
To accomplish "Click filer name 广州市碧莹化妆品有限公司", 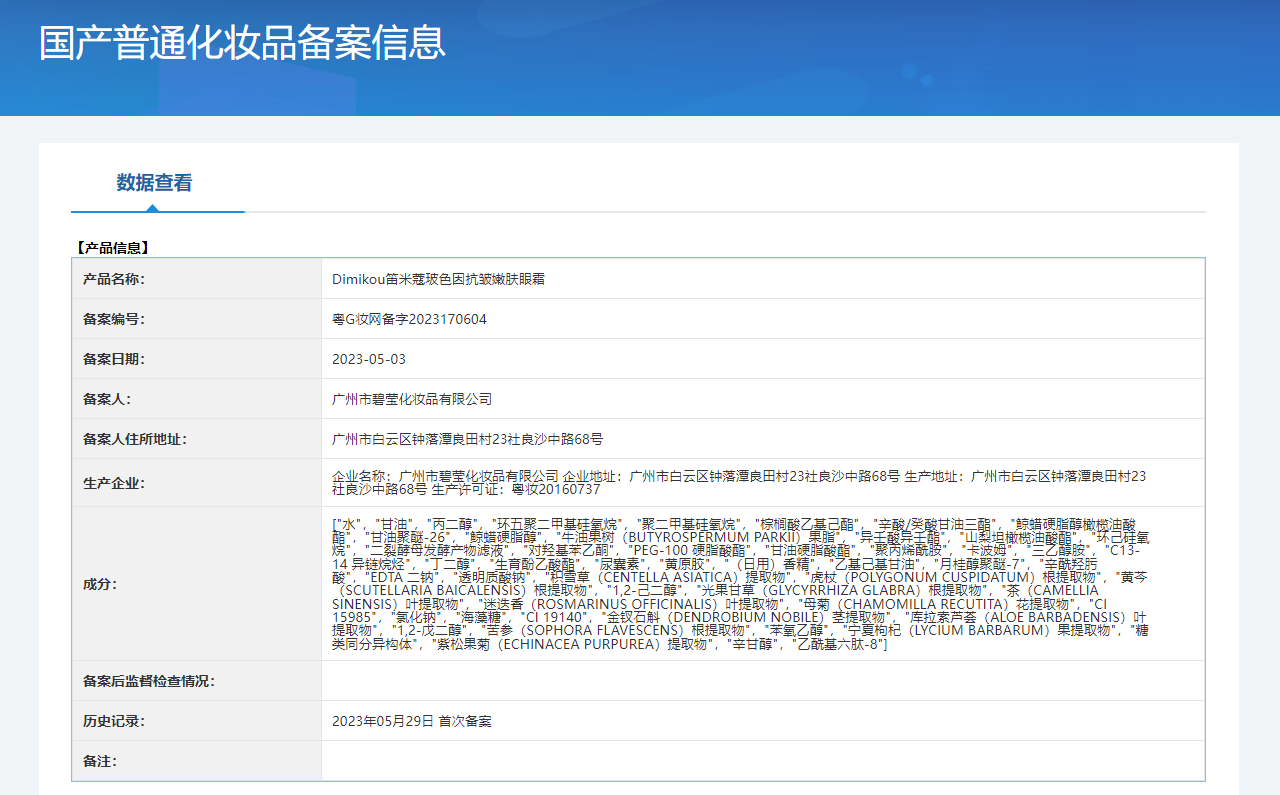I will (412, 399).
